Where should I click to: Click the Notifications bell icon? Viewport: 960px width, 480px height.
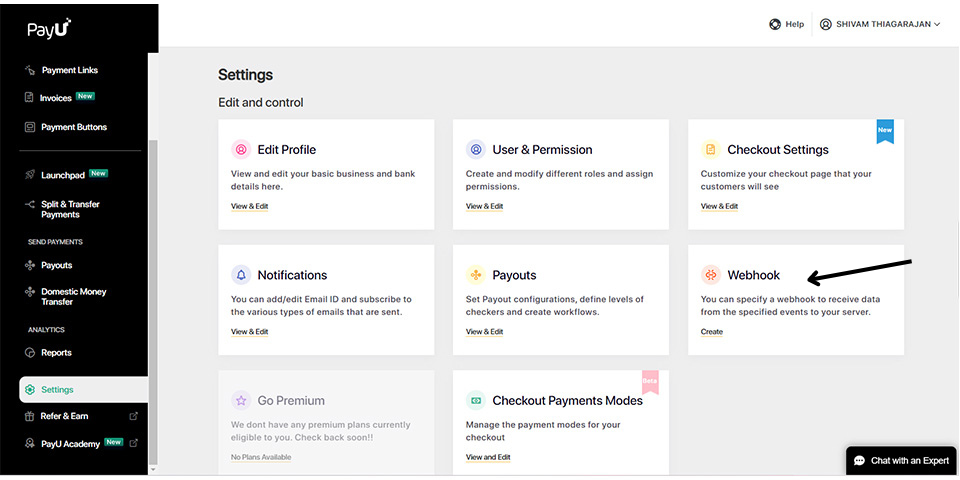[x=241, y=275]
